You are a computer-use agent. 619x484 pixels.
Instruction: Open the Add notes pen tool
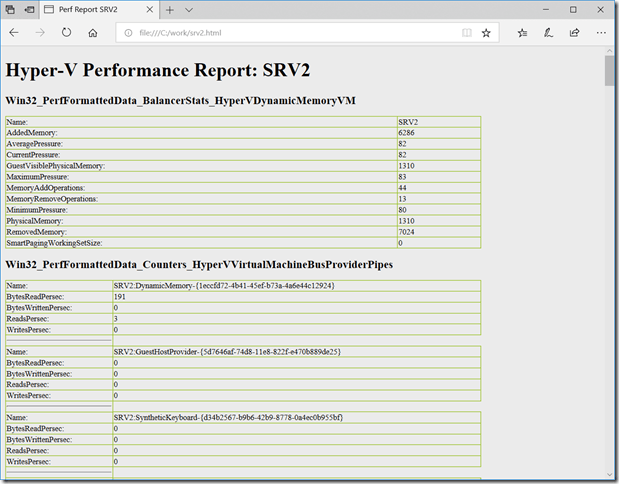(x=548, y=33)
